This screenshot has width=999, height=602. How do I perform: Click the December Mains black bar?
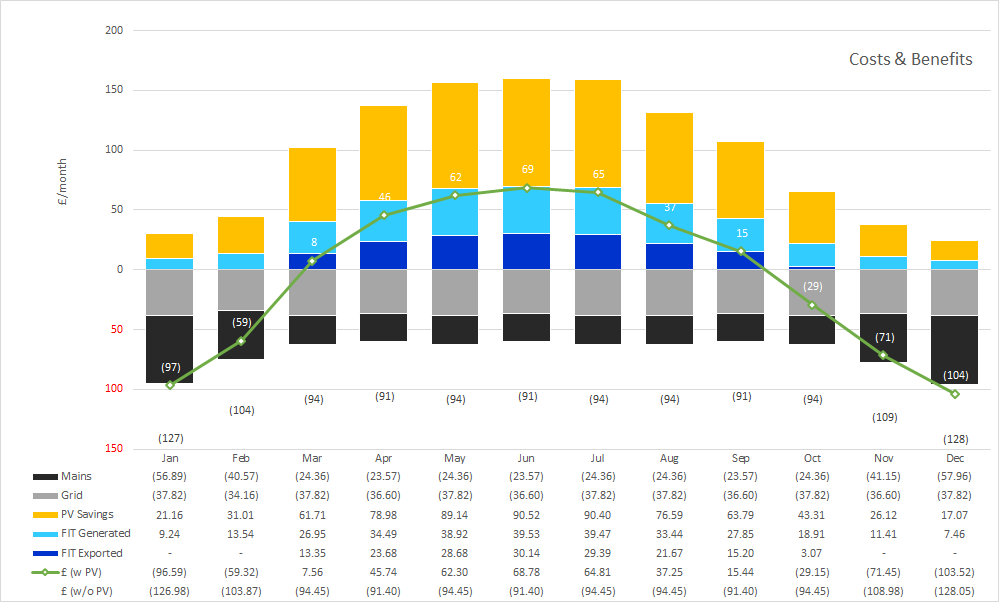tap(954, 350)
